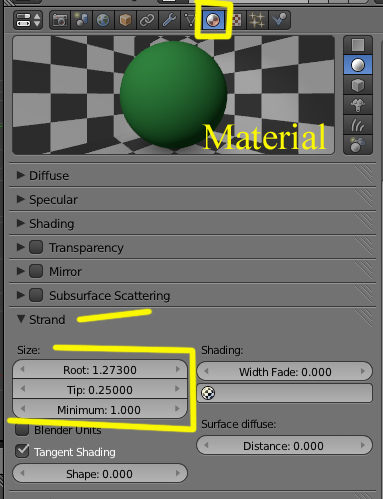
Task: Enable the Mirror checkbox
Action: click(x=36, y=271)
